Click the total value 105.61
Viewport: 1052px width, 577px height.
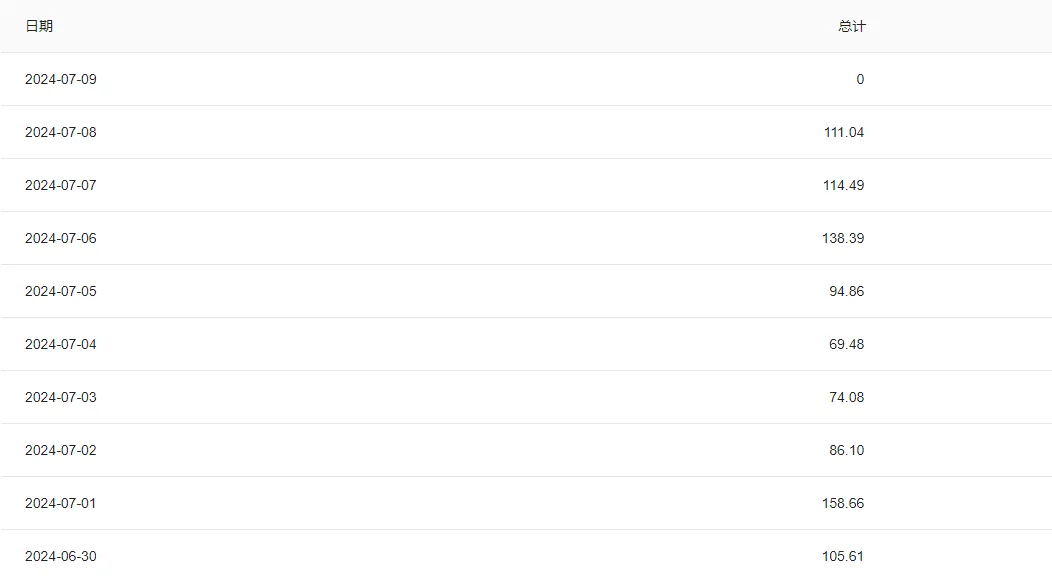(843, 556)
